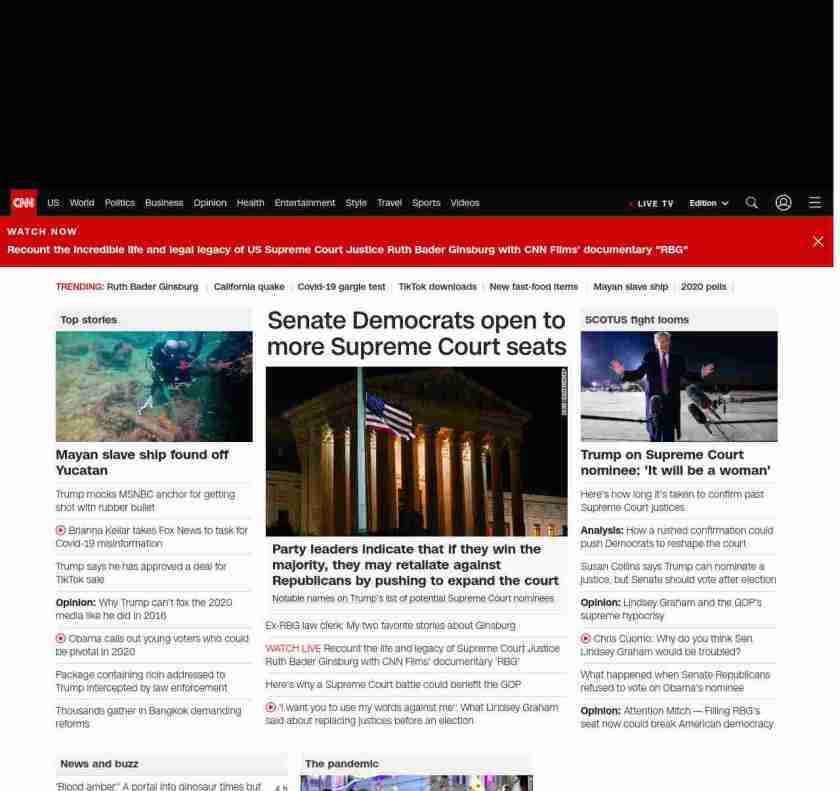Image resolution: width=840 pixels, height=791 pixels.
Task: Open the hamburger menu icon
Action: [x=815, y=203]
